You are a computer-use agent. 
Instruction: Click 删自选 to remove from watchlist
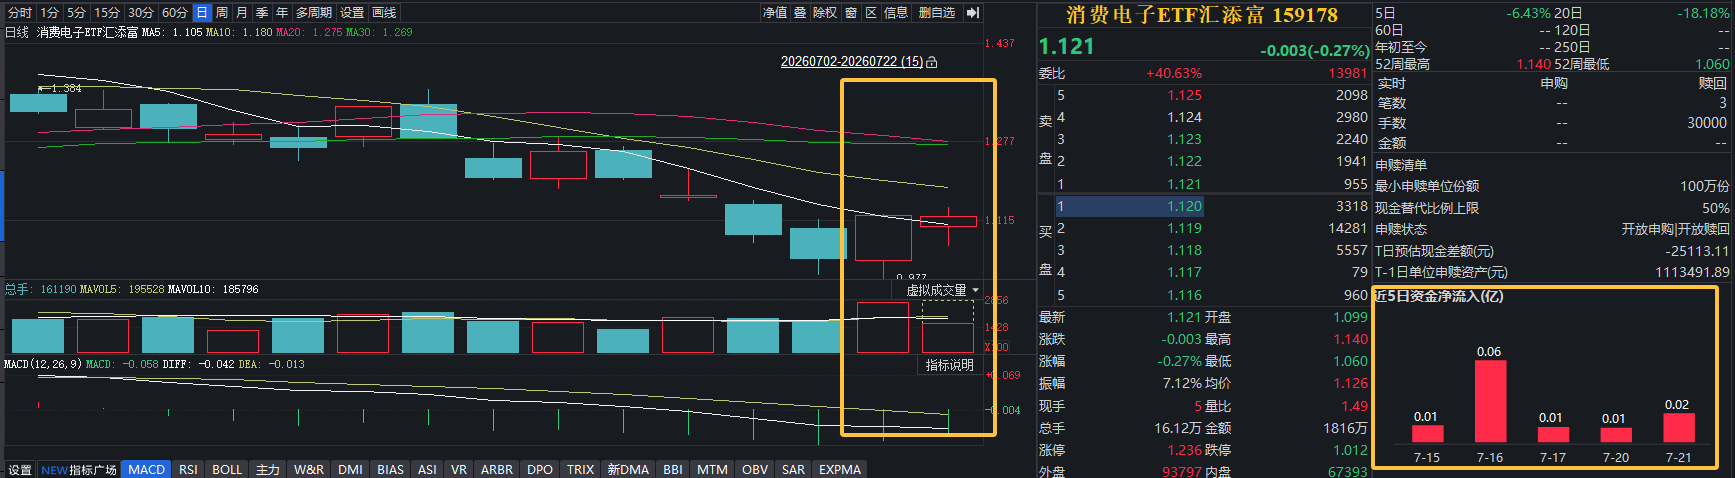(x=937, y=12)
